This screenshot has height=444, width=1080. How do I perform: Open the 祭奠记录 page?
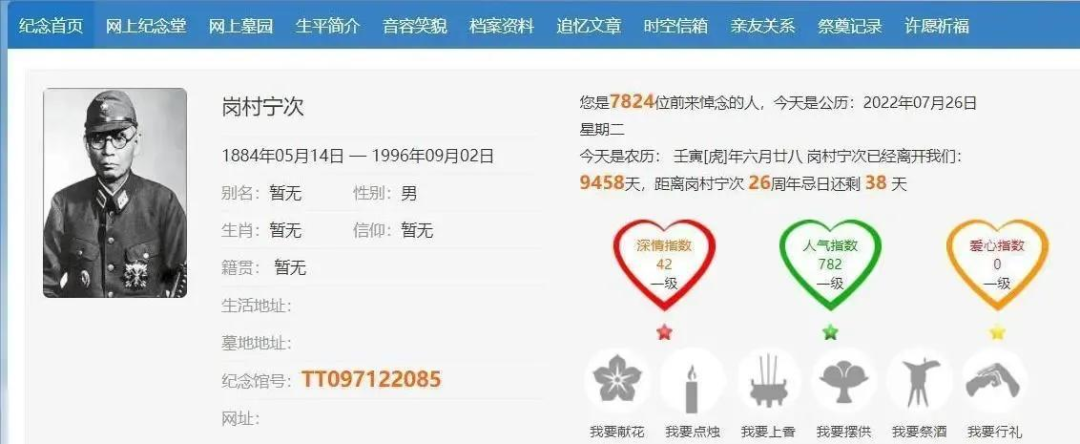click(850, 26)
